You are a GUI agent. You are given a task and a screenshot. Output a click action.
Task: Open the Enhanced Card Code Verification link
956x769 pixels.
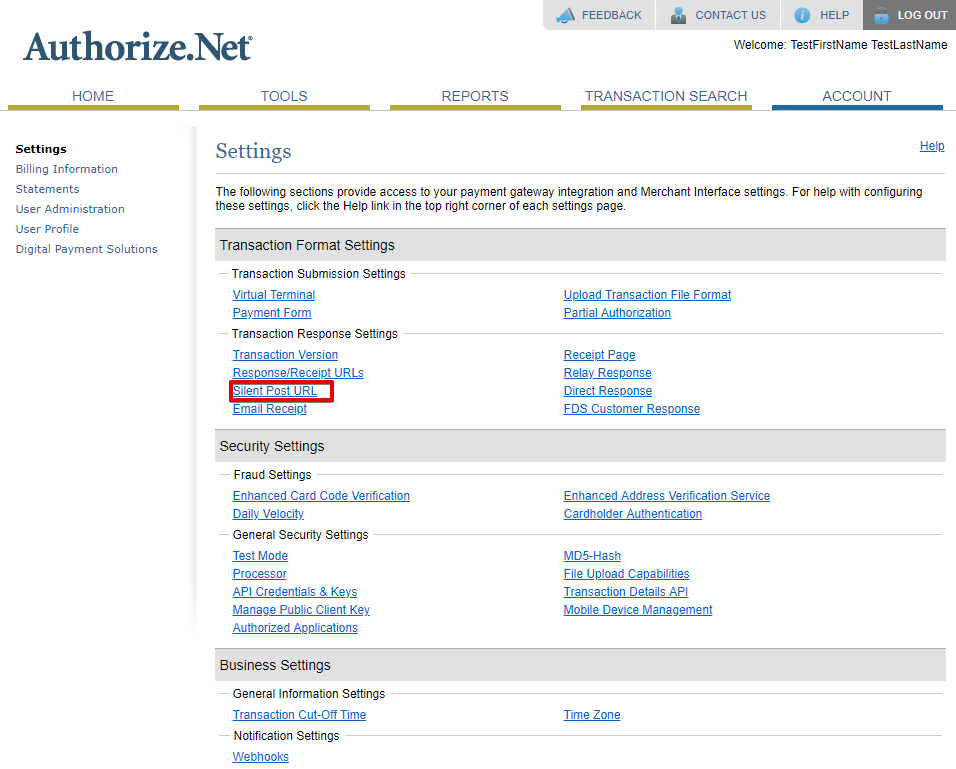(321, 496)
